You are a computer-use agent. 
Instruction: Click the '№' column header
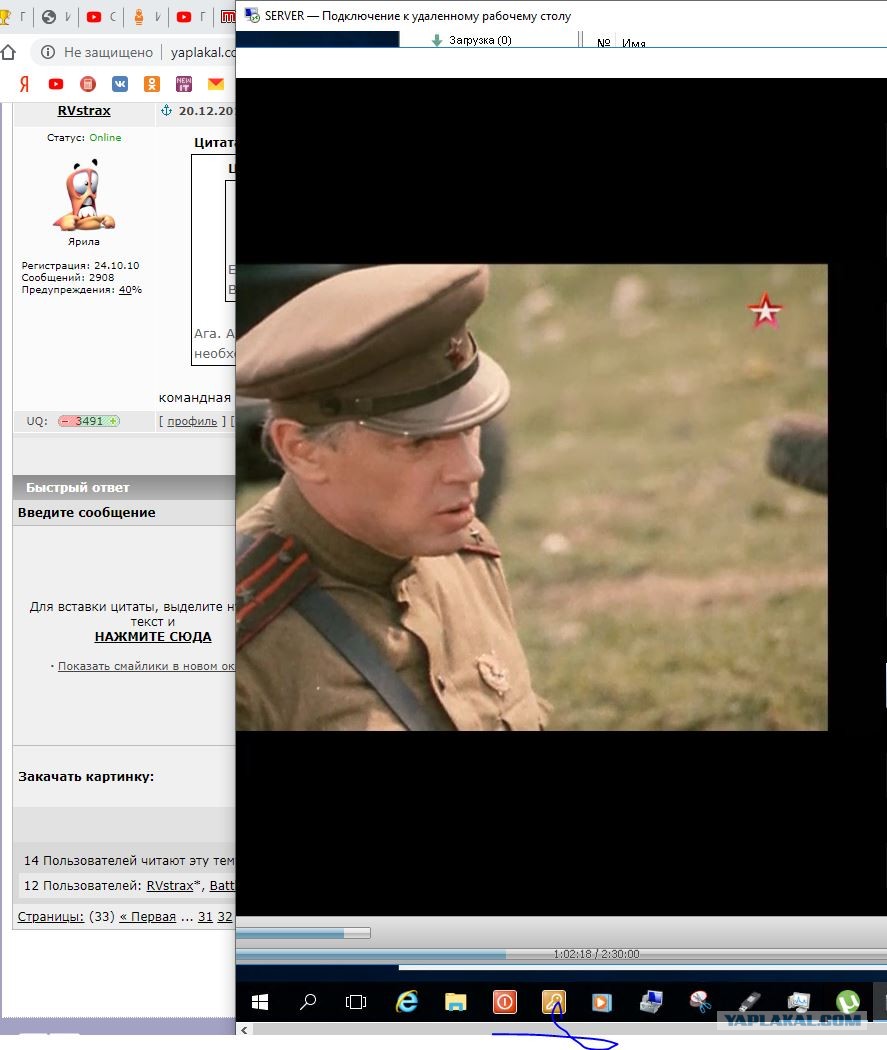coord(603,42)
